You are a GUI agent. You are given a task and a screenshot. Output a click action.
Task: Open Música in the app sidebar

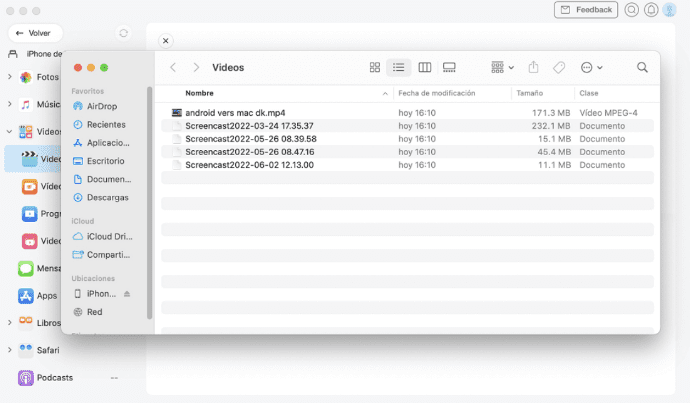click(x=39, y=104)
